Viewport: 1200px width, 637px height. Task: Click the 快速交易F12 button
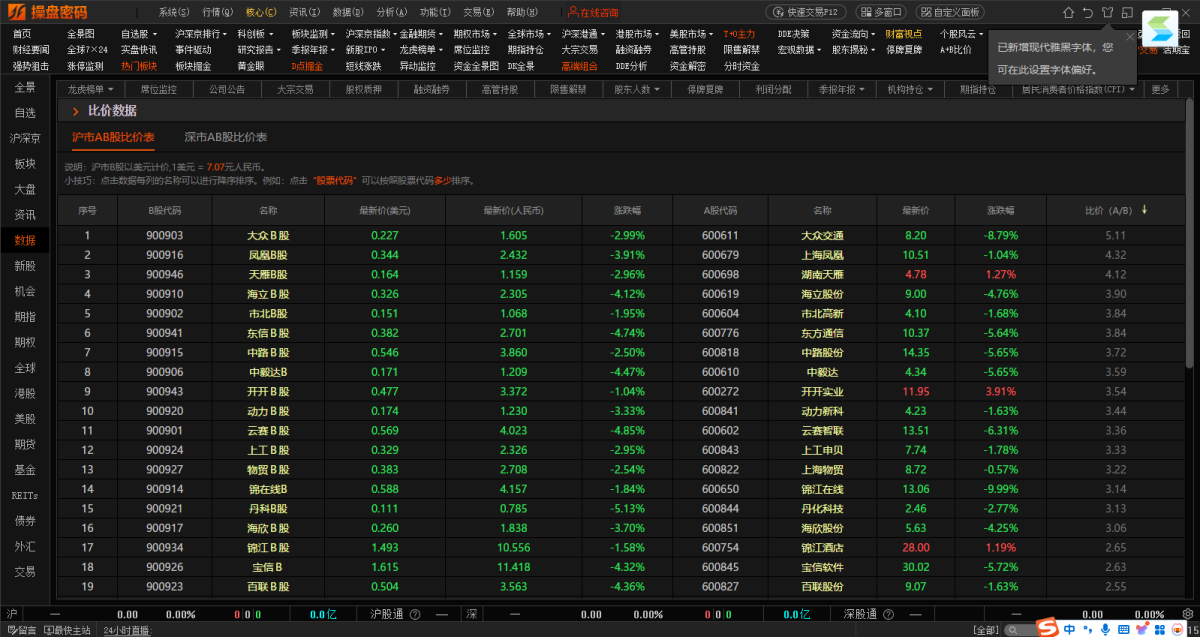pyautogui.click(x=807, y=12)
